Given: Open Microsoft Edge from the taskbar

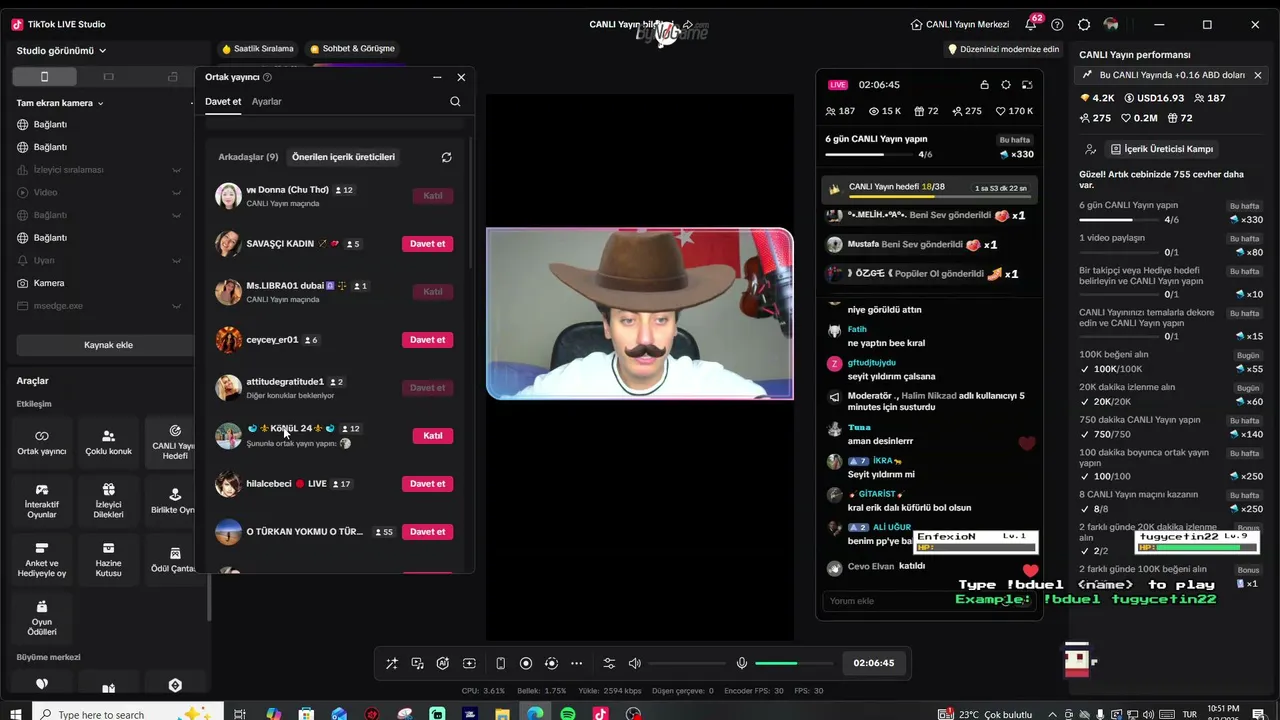Looking at the screenshot, I should click(535, 714).
